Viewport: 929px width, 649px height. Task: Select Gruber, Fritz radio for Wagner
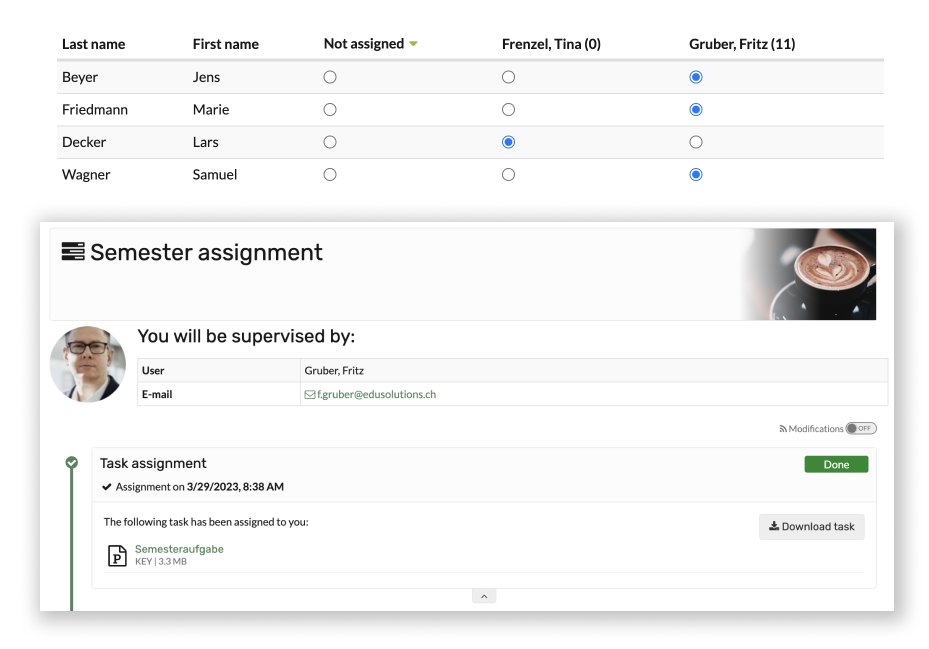click(696, 175)
